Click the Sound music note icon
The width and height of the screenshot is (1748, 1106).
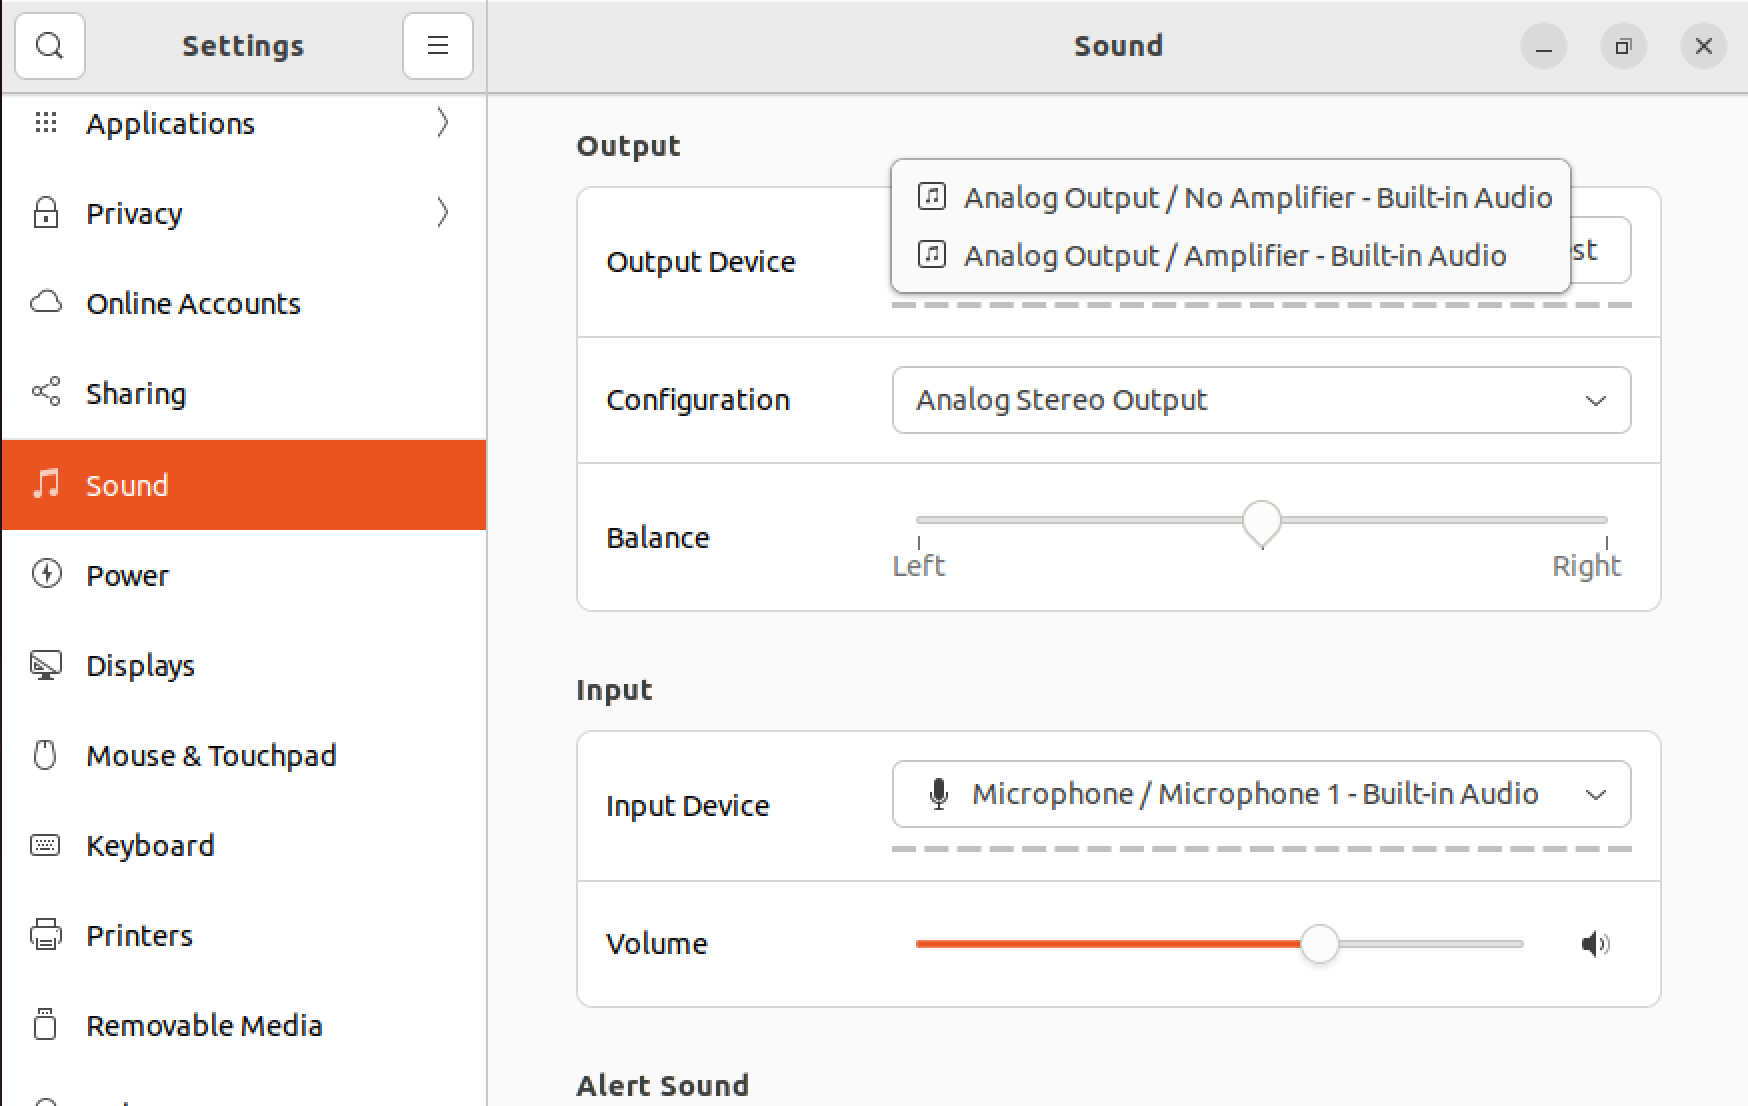(46, 484)
